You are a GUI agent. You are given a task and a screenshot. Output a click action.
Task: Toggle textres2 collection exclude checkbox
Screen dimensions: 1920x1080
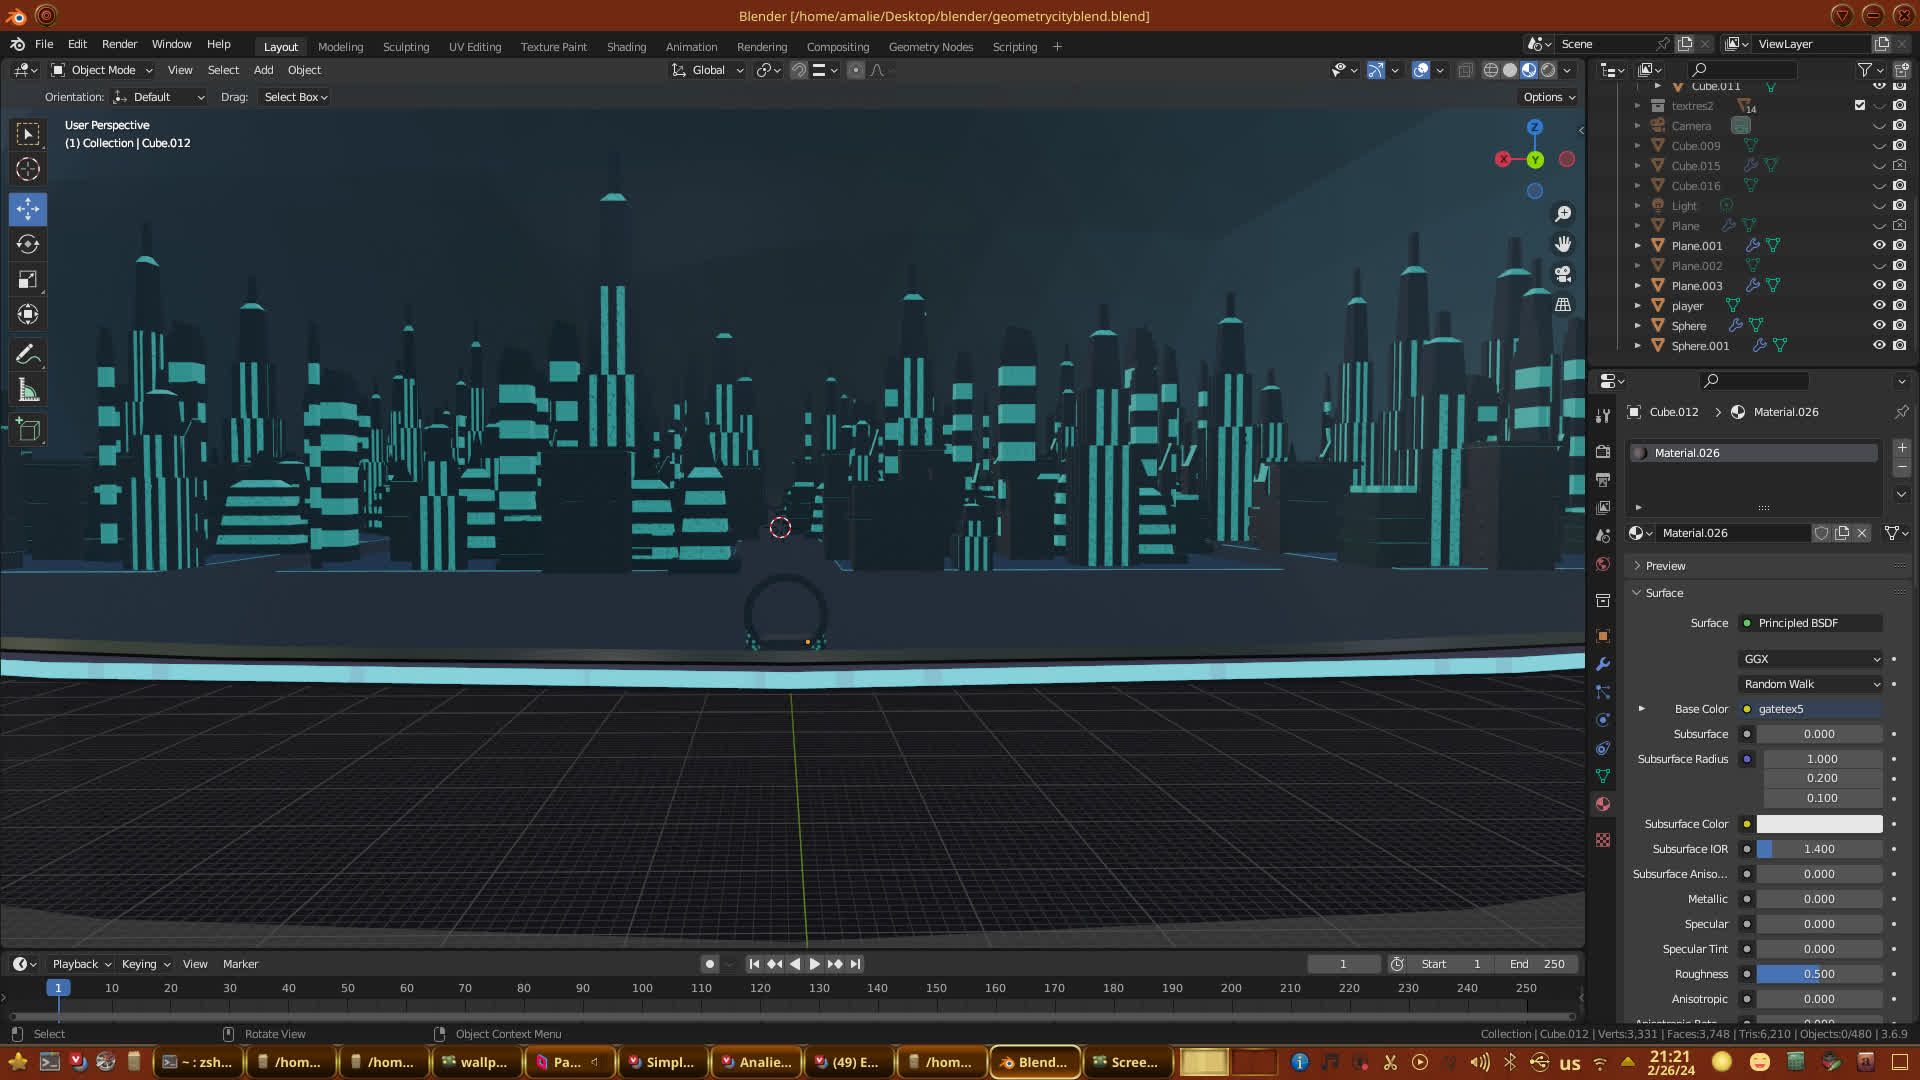(1860, 105)
